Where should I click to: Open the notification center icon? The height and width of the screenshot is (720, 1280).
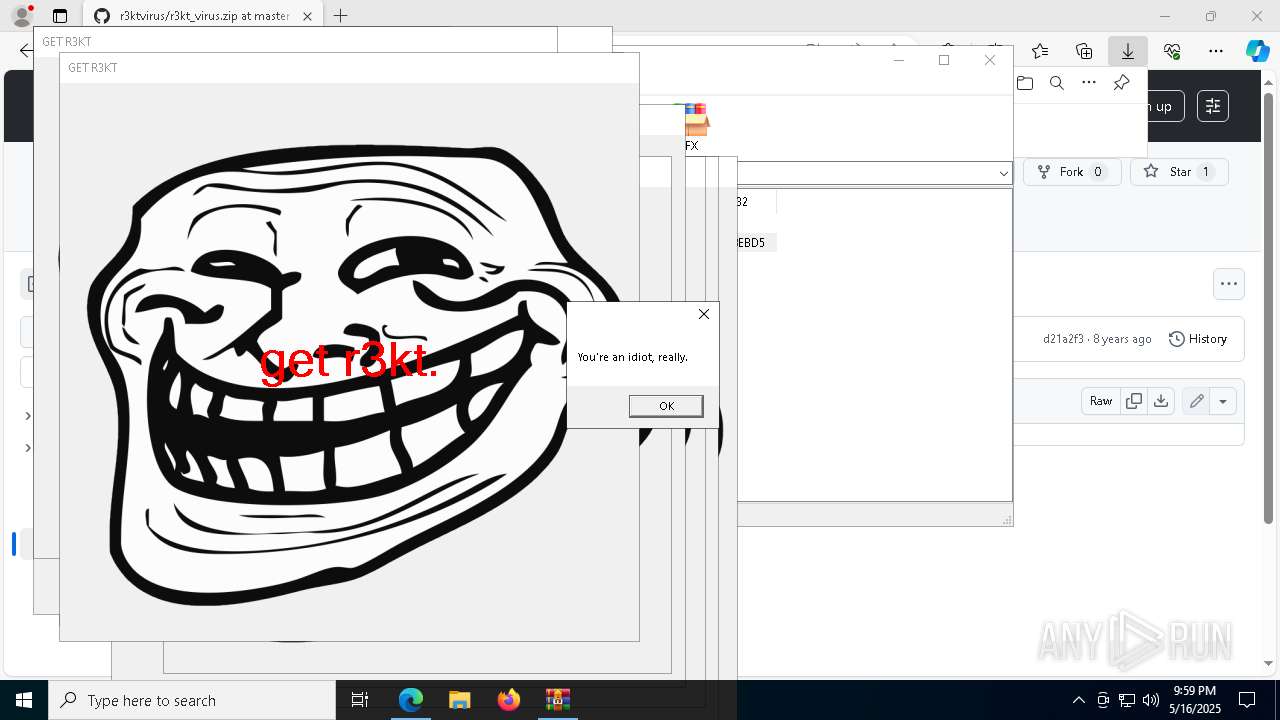click(x=1248, y=700)
